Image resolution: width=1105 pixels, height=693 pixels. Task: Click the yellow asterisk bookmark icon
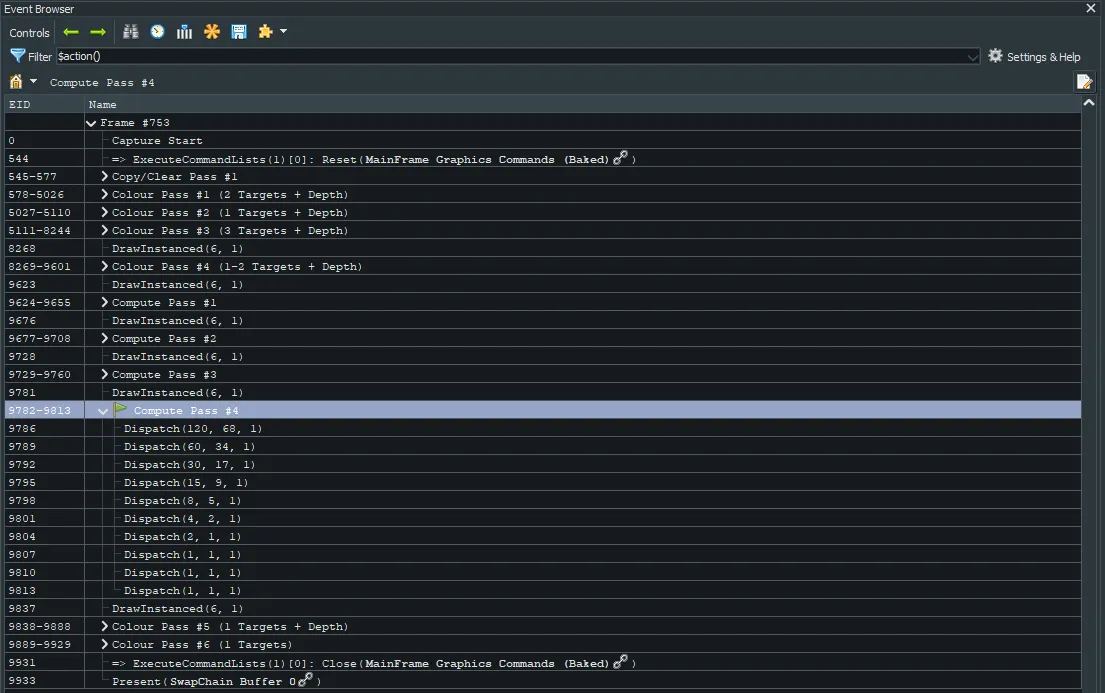point(211,31)
